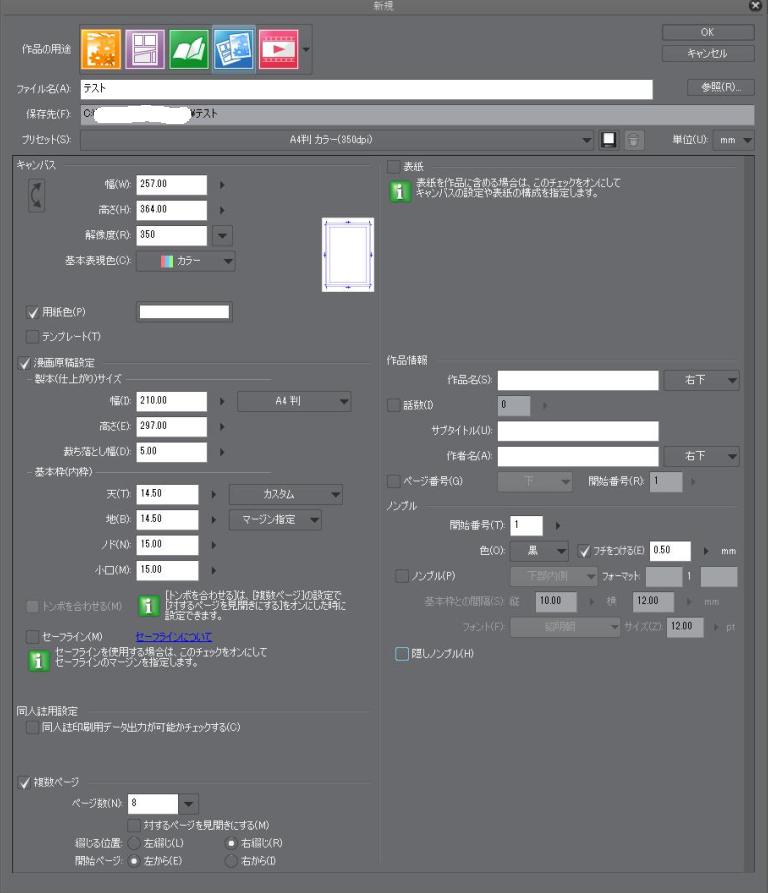Click the フチ width 0.50 field
This screenshot has height=893, width=768.
point(670,551)
